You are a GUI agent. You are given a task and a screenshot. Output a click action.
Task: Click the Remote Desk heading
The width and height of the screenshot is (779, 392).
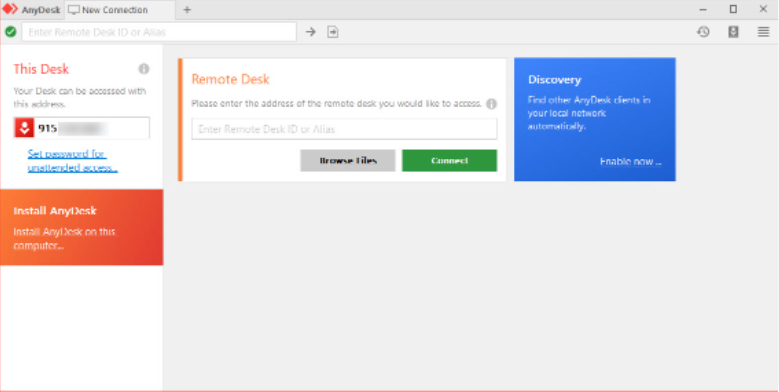click(231, 79)
